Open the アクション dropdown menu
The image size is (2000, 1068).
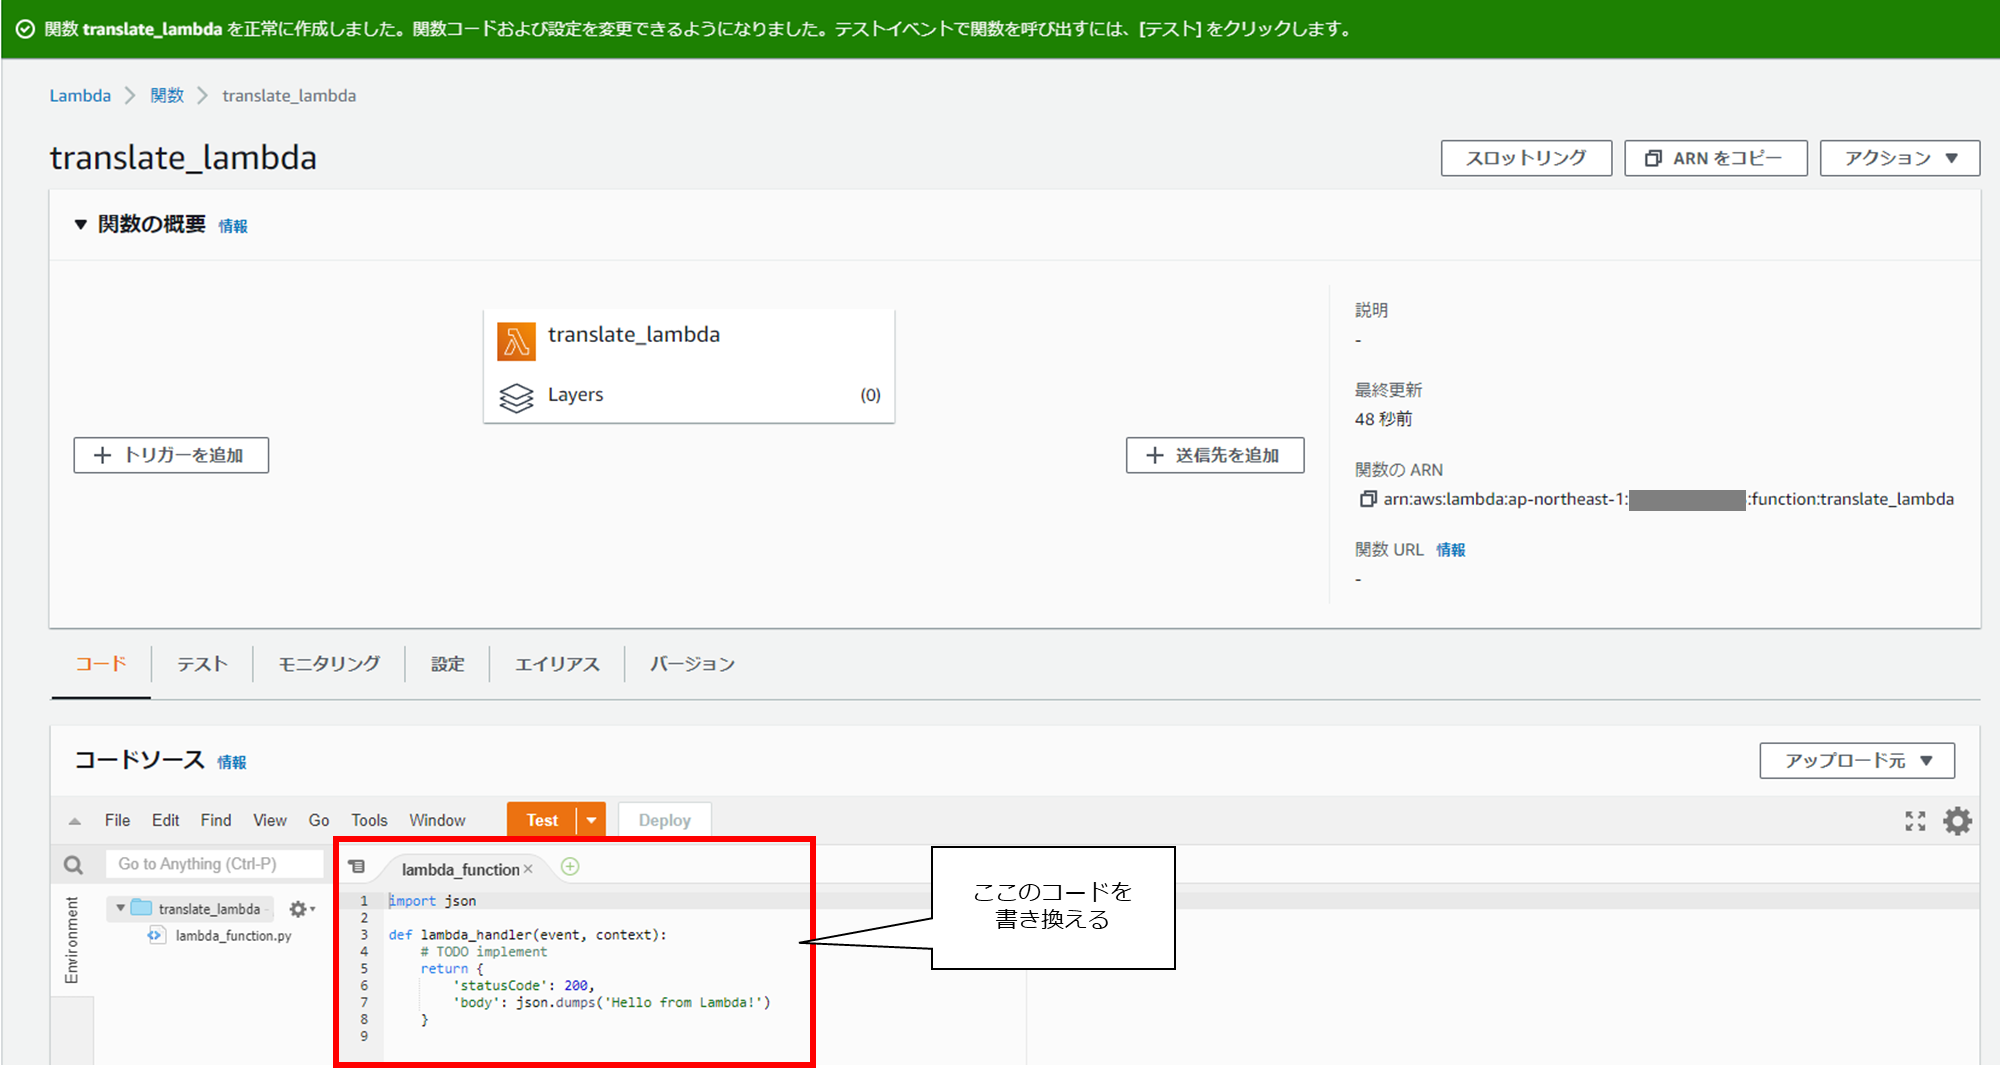1898,157
